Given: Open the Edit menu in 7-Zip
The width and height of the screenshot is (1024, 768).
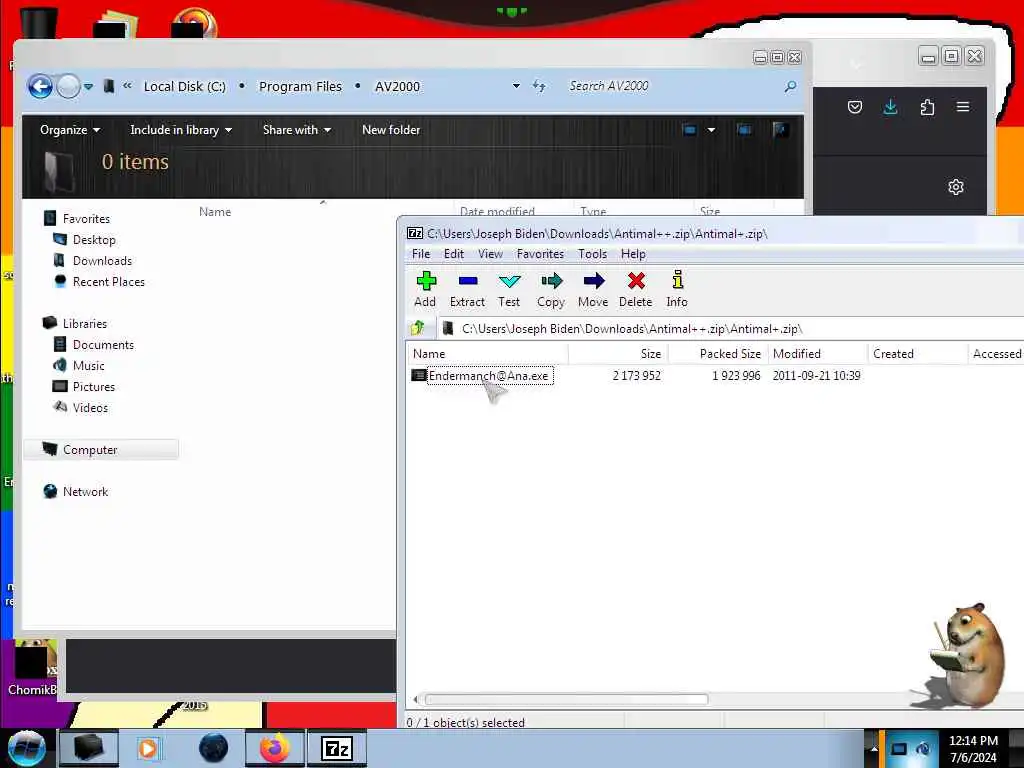Looking at the screenshot, I should tap(454, 254).
